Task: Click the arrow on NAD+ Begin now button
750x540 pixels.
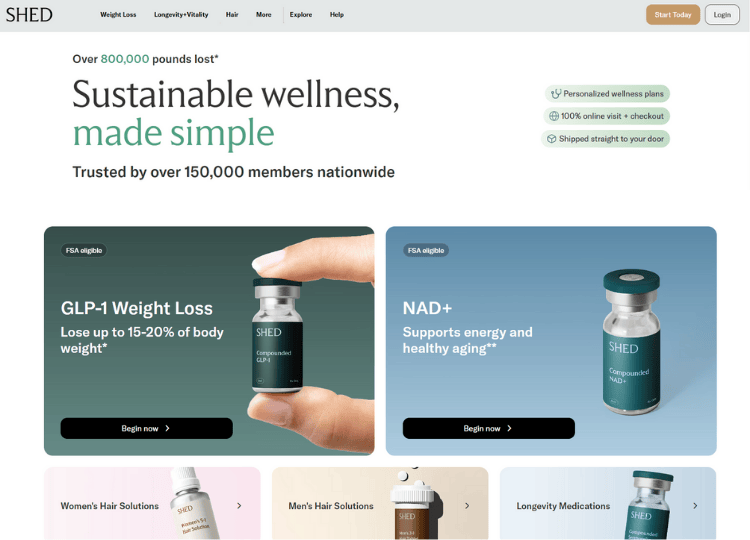Action: [x=509, y=428]
